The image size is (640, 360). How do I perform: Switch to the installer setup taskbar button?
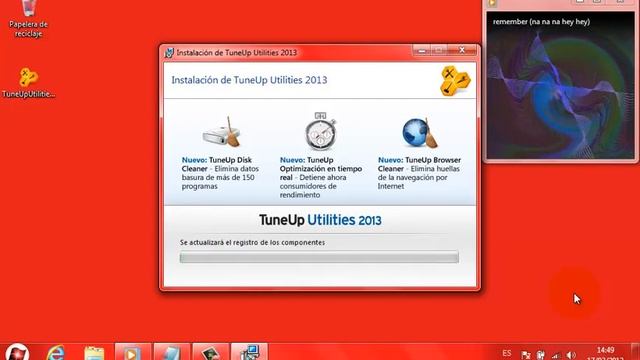point(249,352)
